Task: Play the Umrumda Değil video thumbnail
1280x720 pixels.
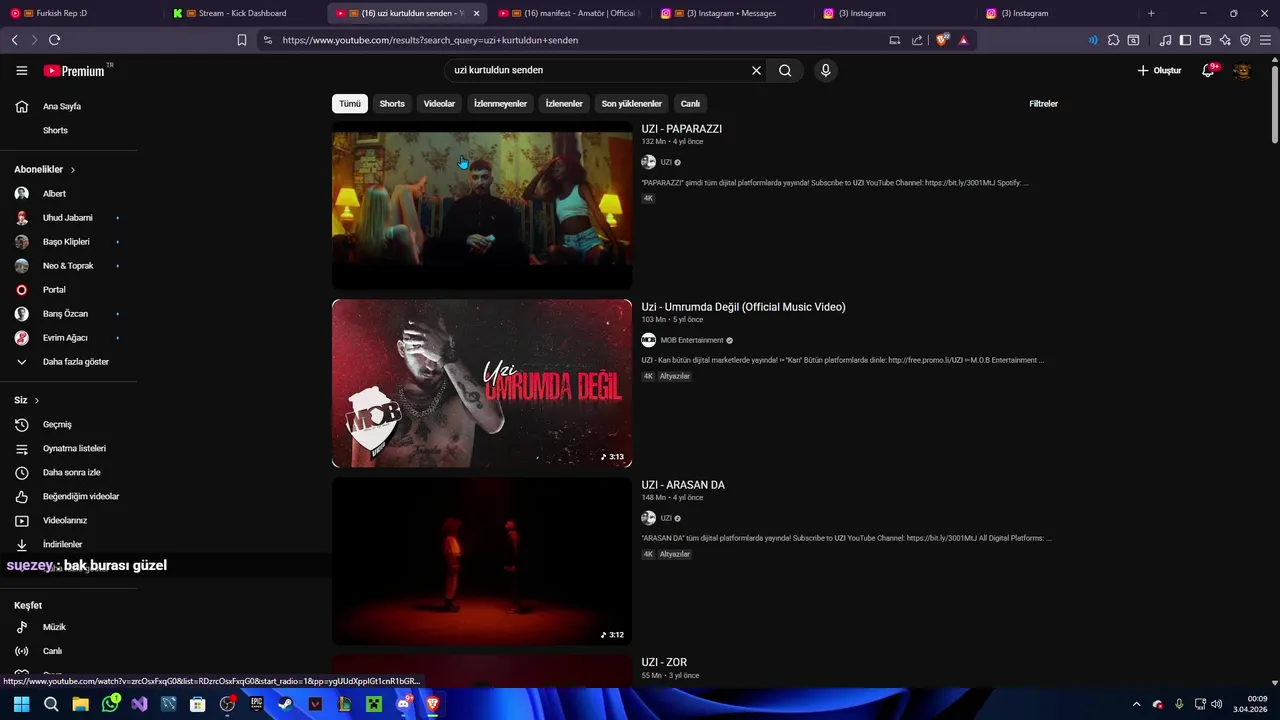Action: (x=482, y=383)
